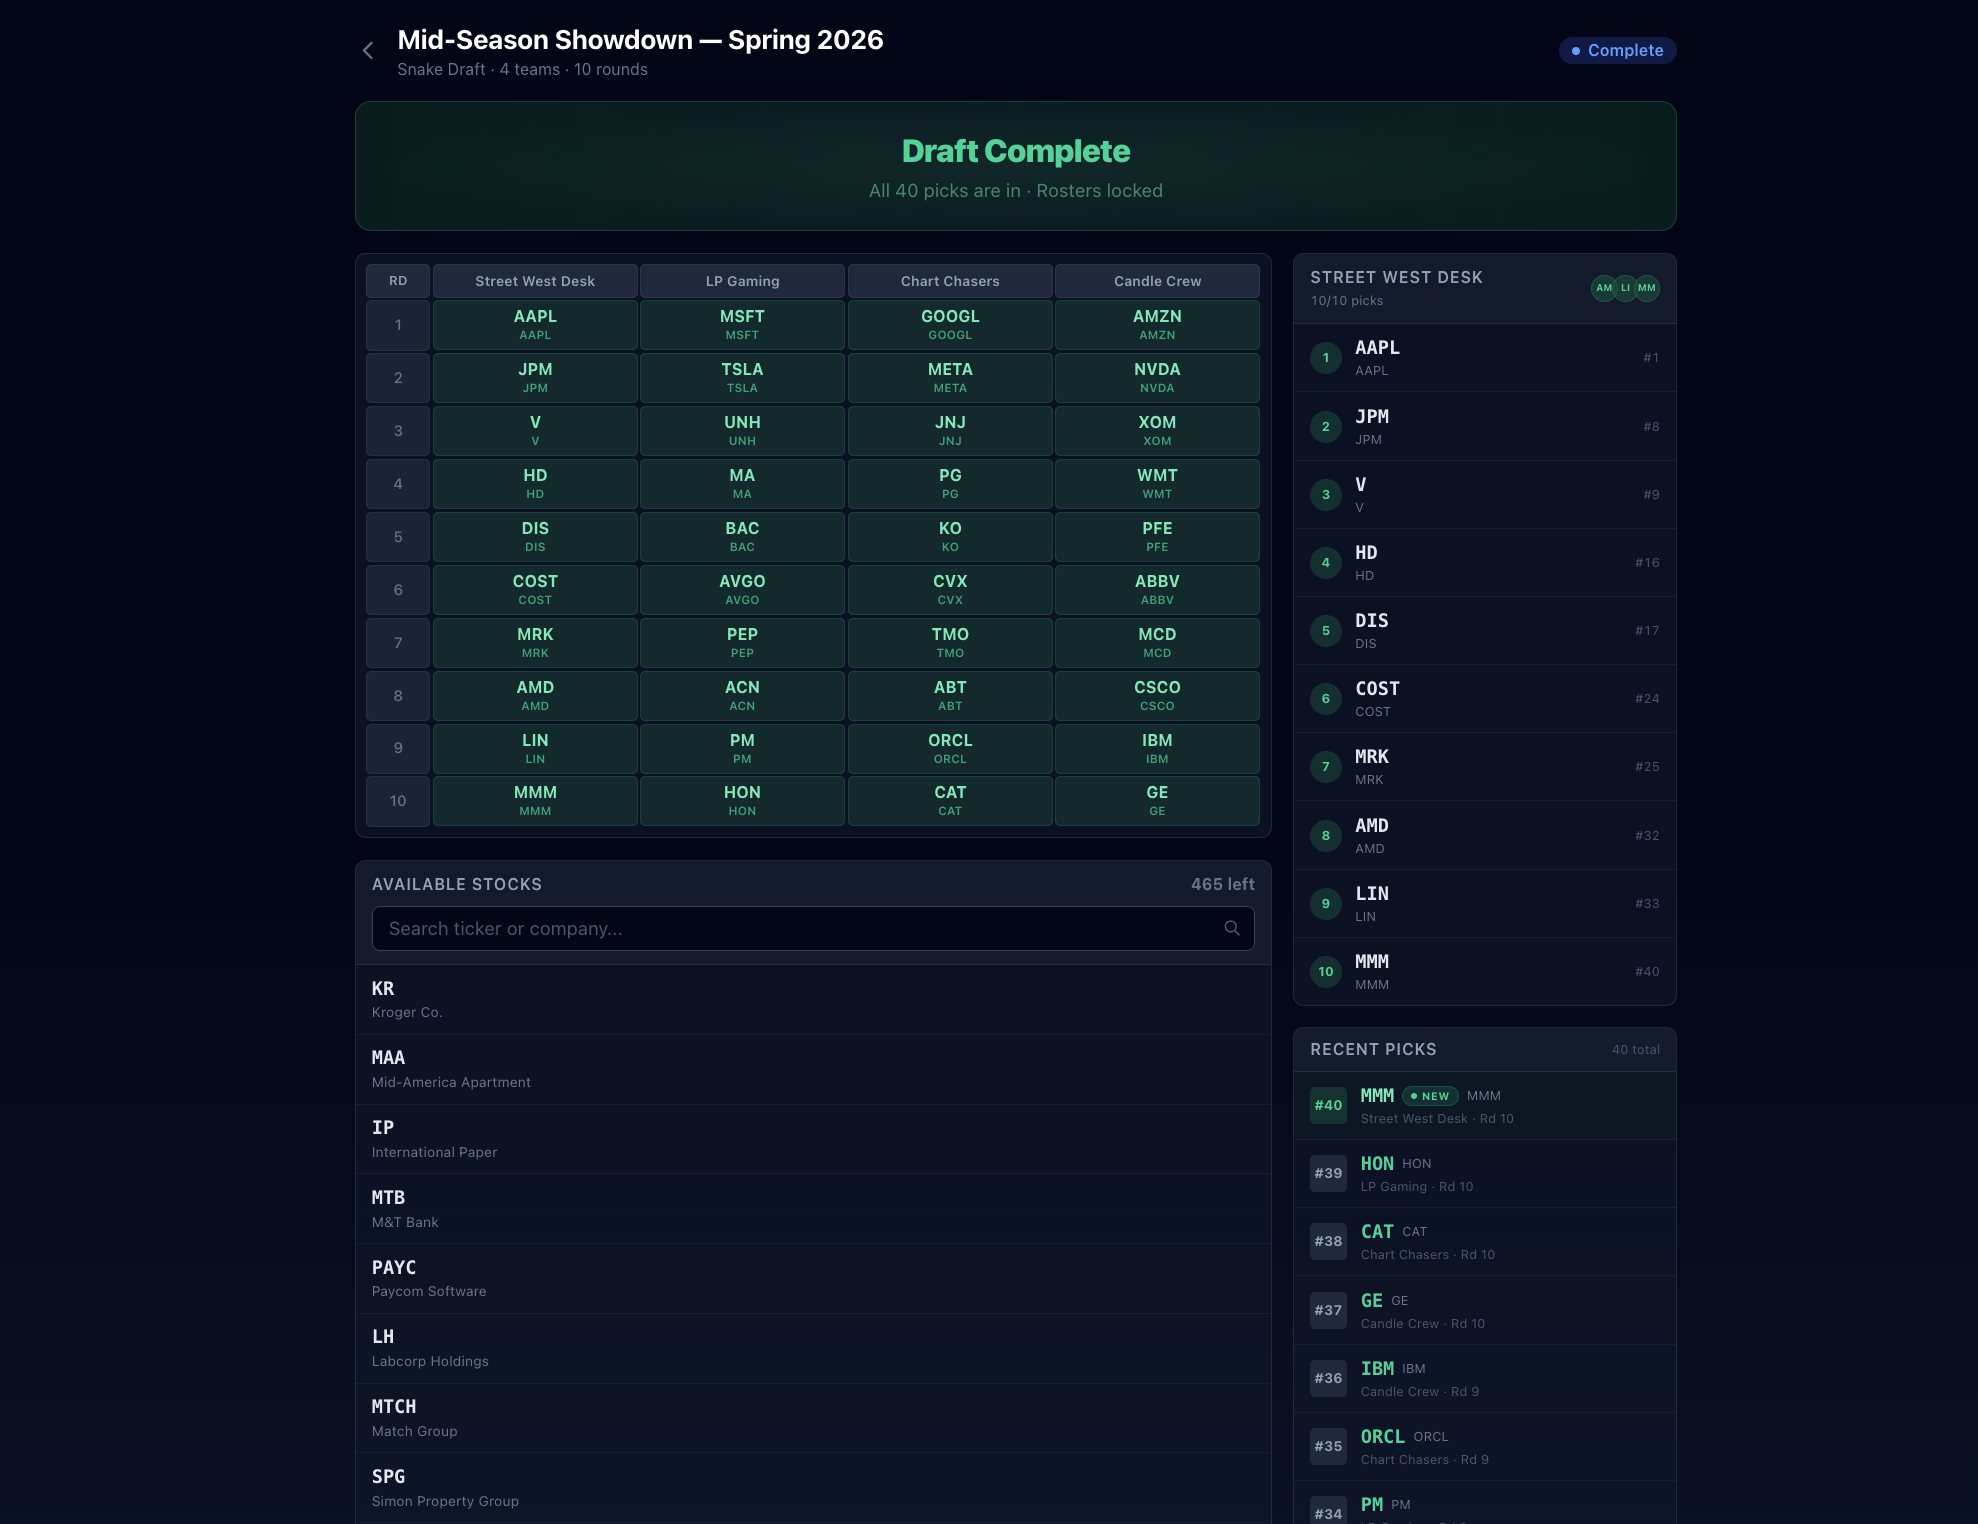Click the LI avatar badge
The width and height of the screenshot is (1978, 1524).
1625,288
